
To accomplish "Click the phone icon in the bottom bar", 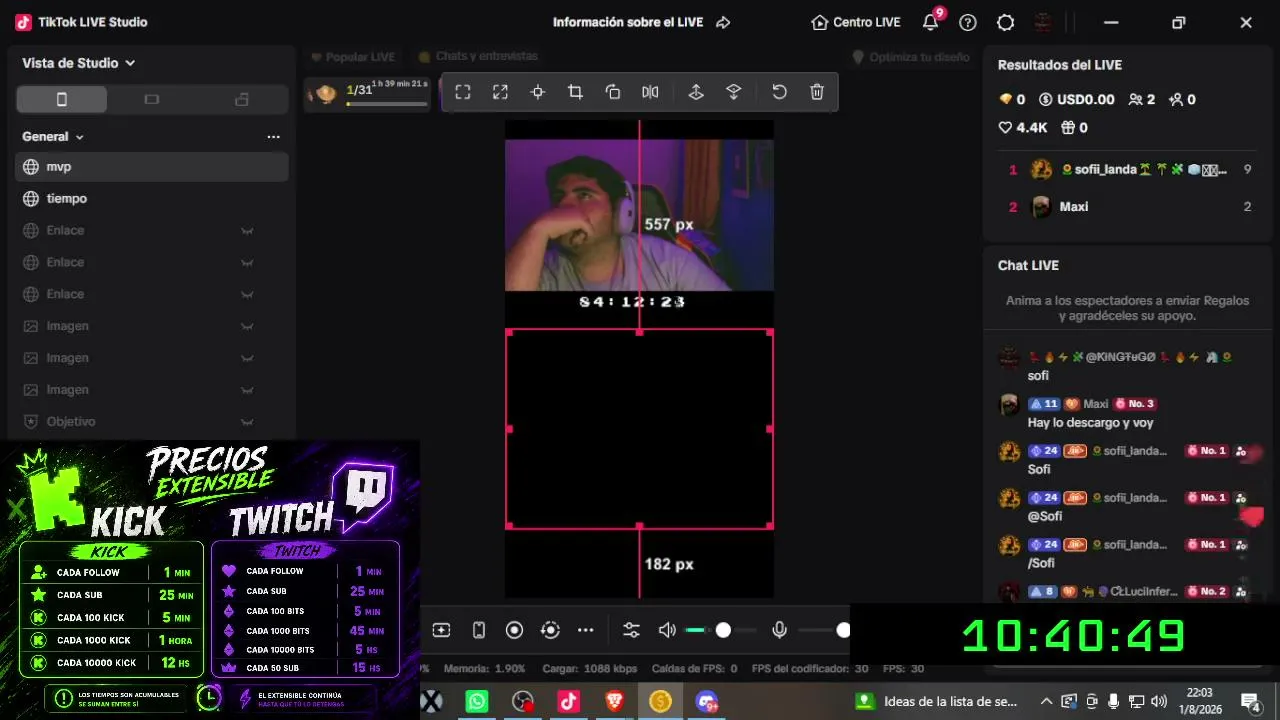I will [479, 630].
